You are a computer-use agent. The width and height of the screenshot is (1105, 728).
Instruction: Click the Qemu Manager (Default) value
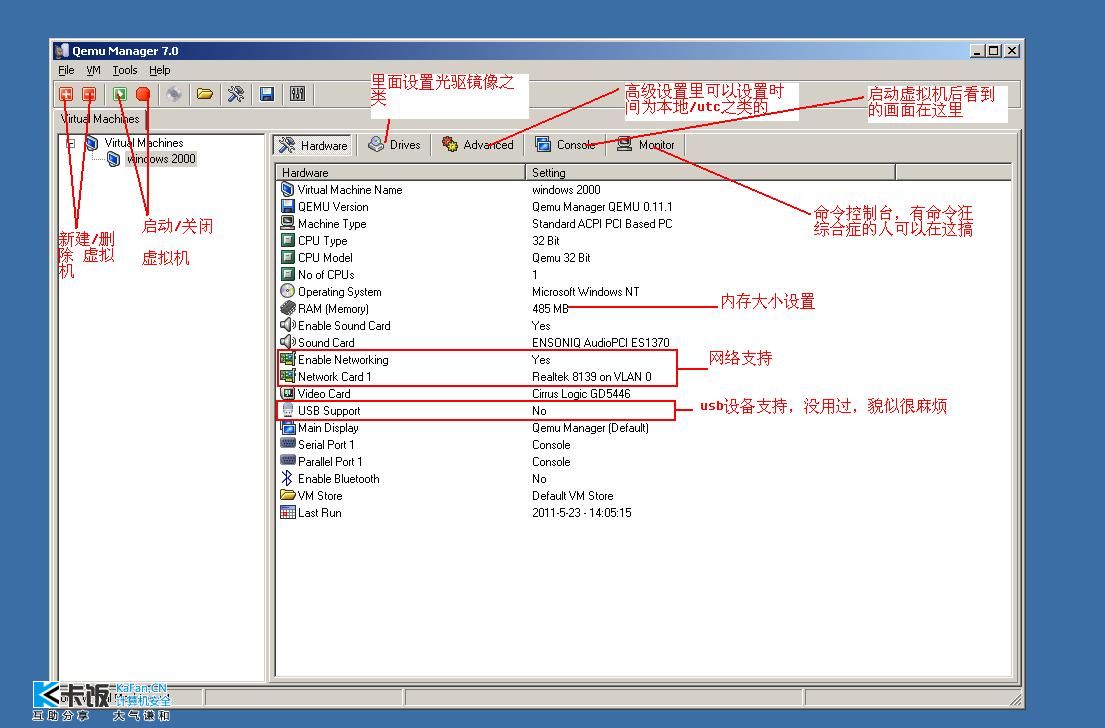point(591,427)
